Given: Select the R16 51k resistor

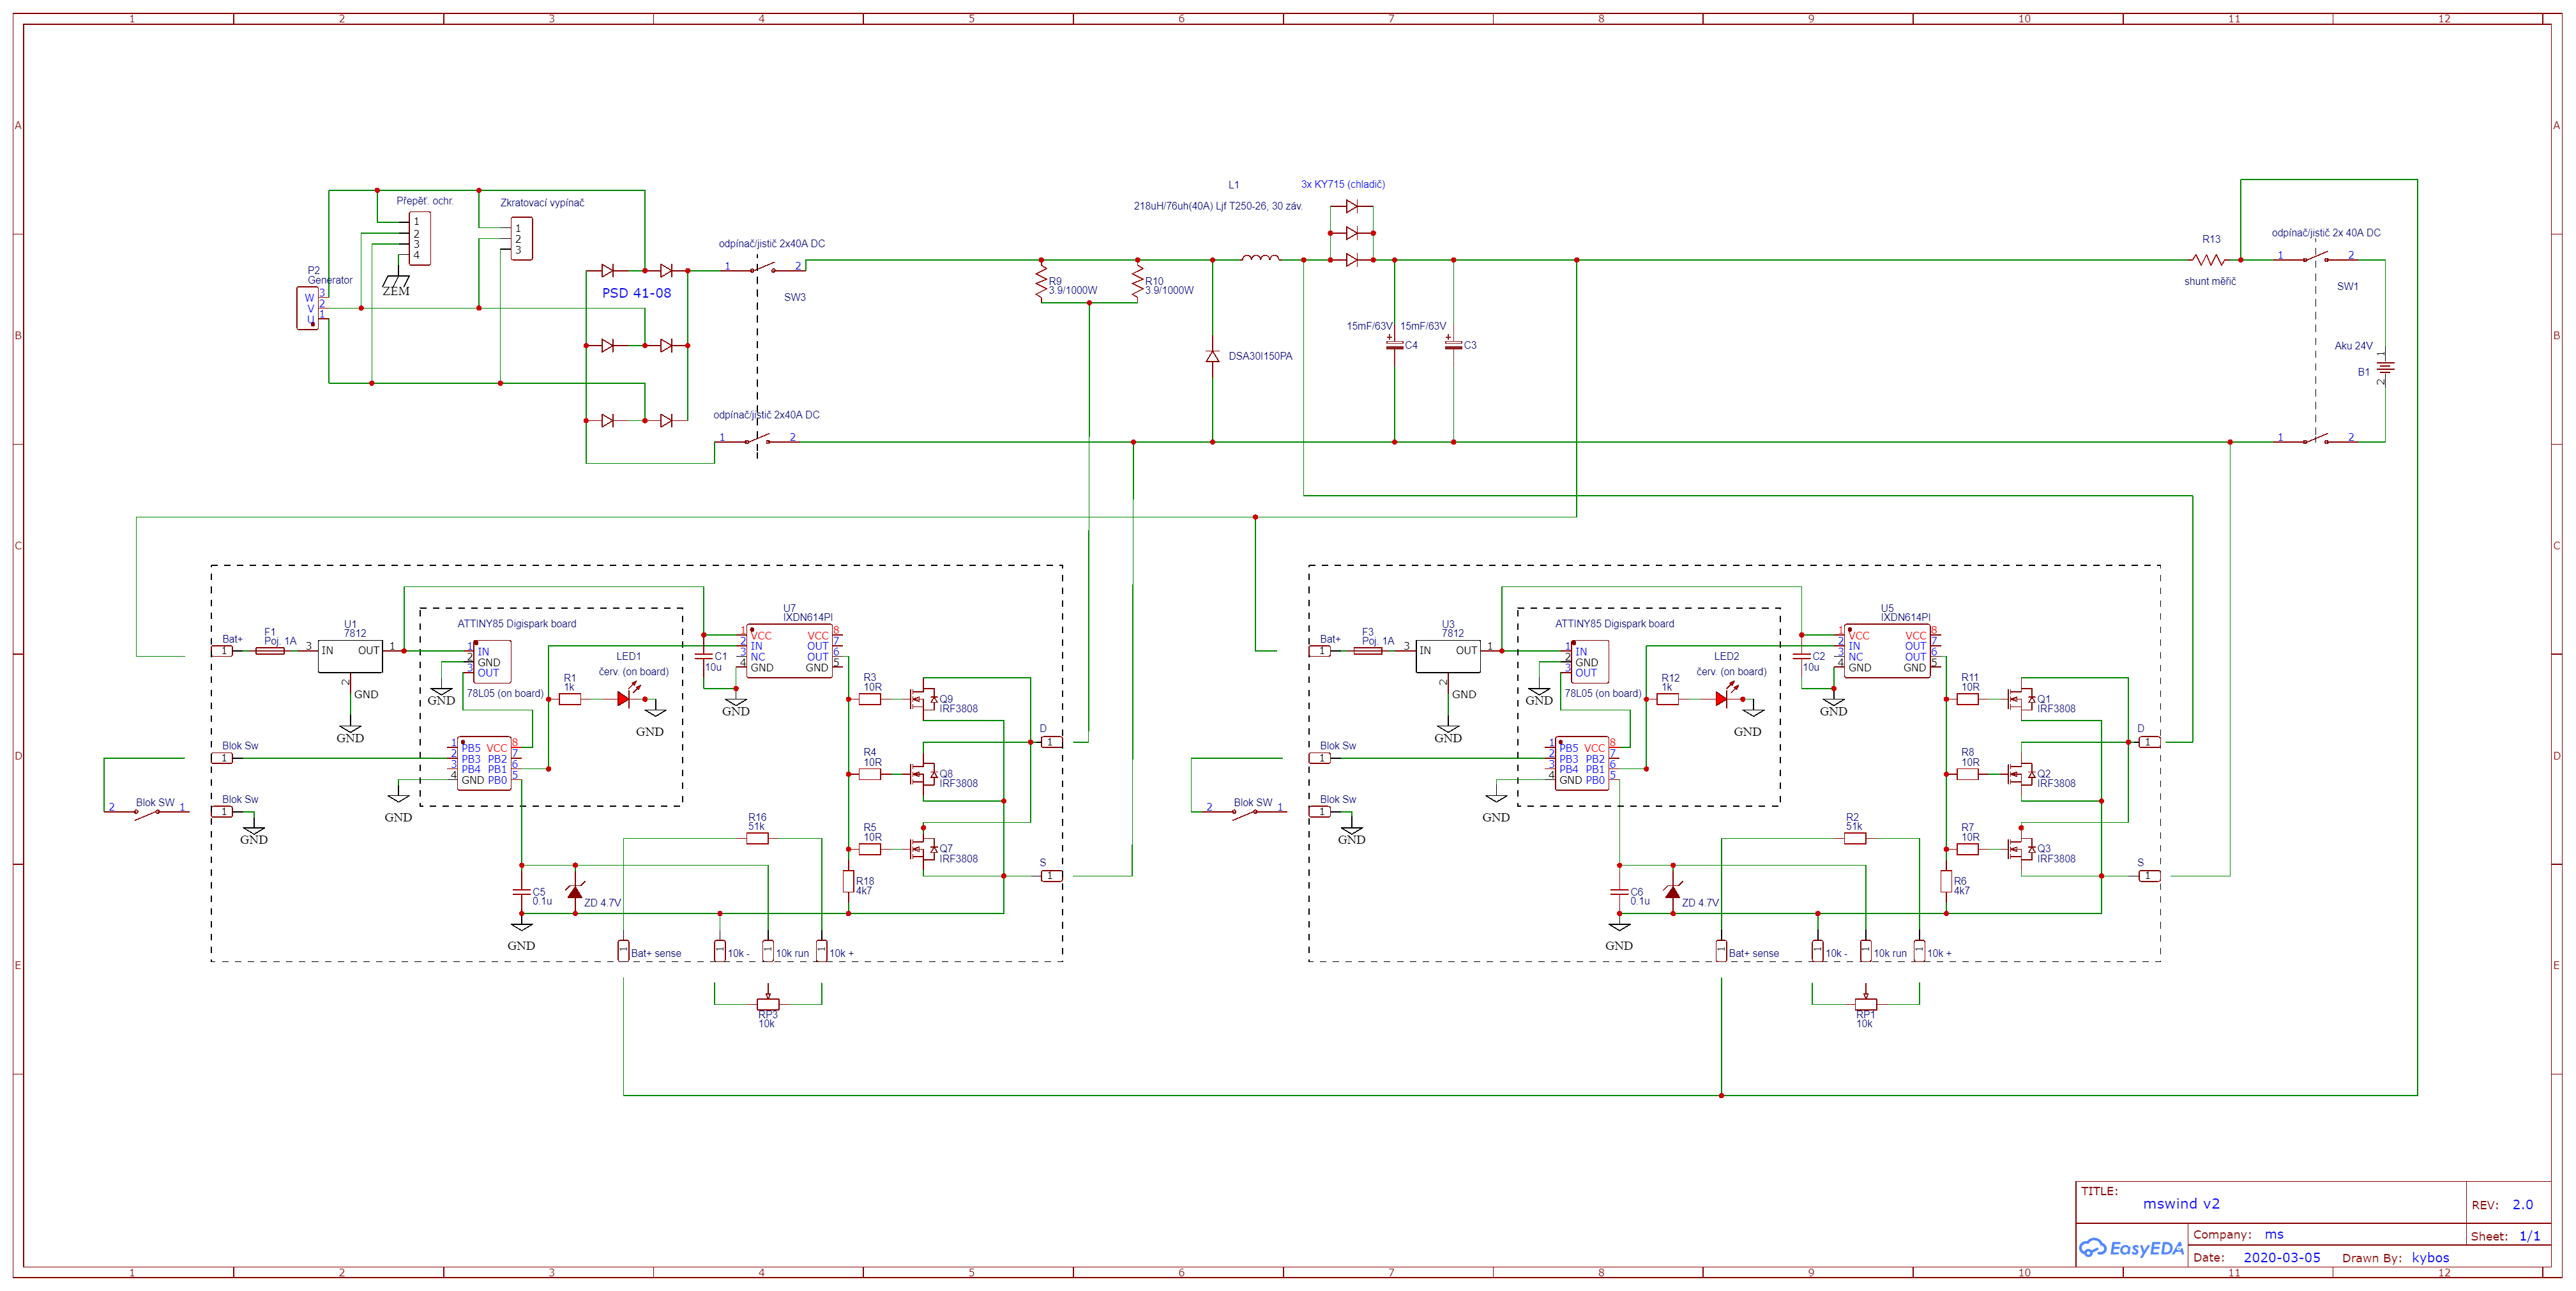Looking at the screenshot, I should point(758,838).
